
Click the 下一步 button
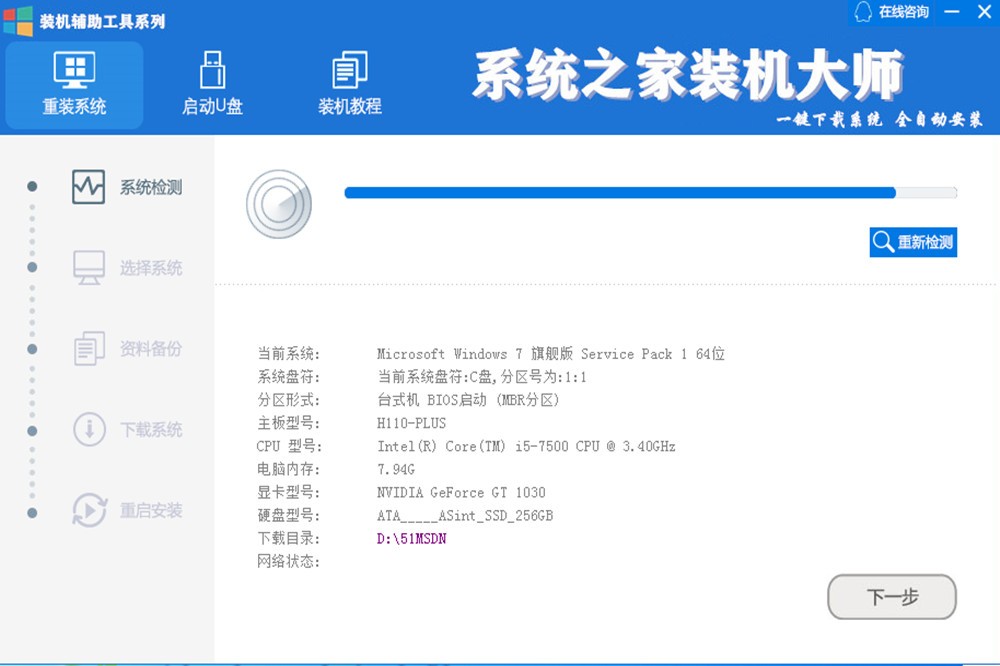tap(892, 597)
